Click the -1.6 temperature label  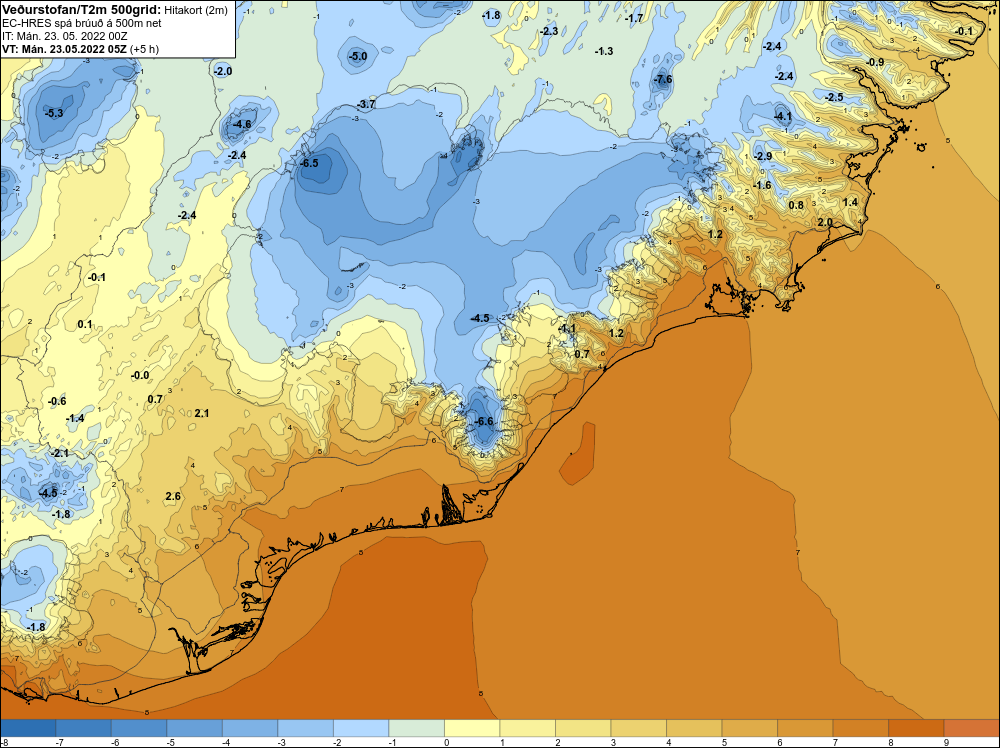[x=762, y=186]
